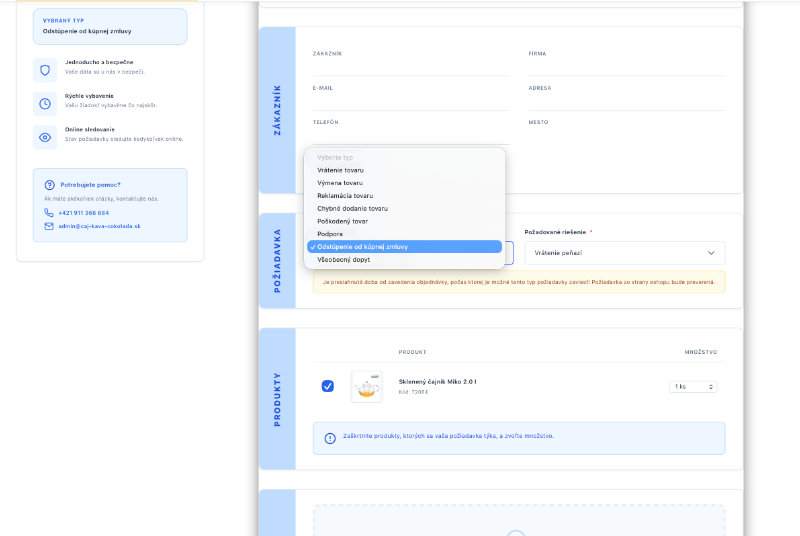The width and height of the screenshot is (800, 536).
Task: Select Odstúpenie od kúpnej zmluvy option
Action: tap(405, 247)
